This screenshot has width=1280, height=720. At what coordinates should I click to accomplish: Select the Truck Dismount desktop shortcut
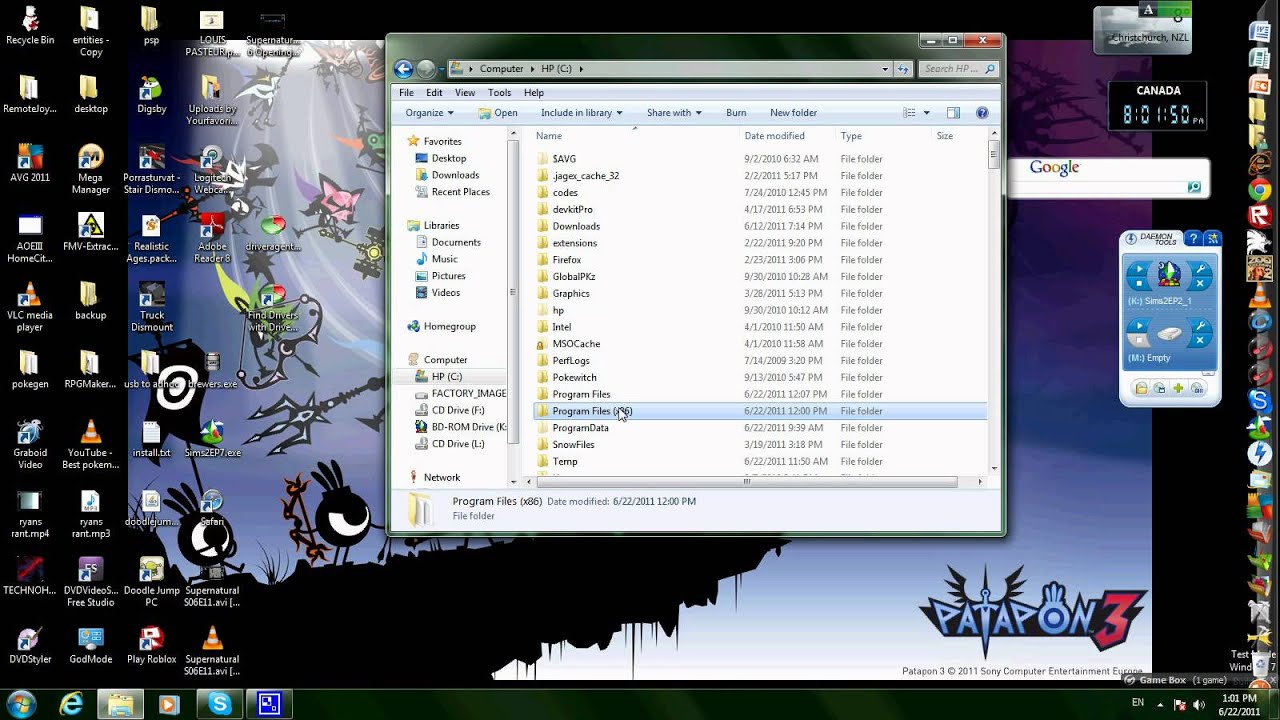[x=151, y=307]
